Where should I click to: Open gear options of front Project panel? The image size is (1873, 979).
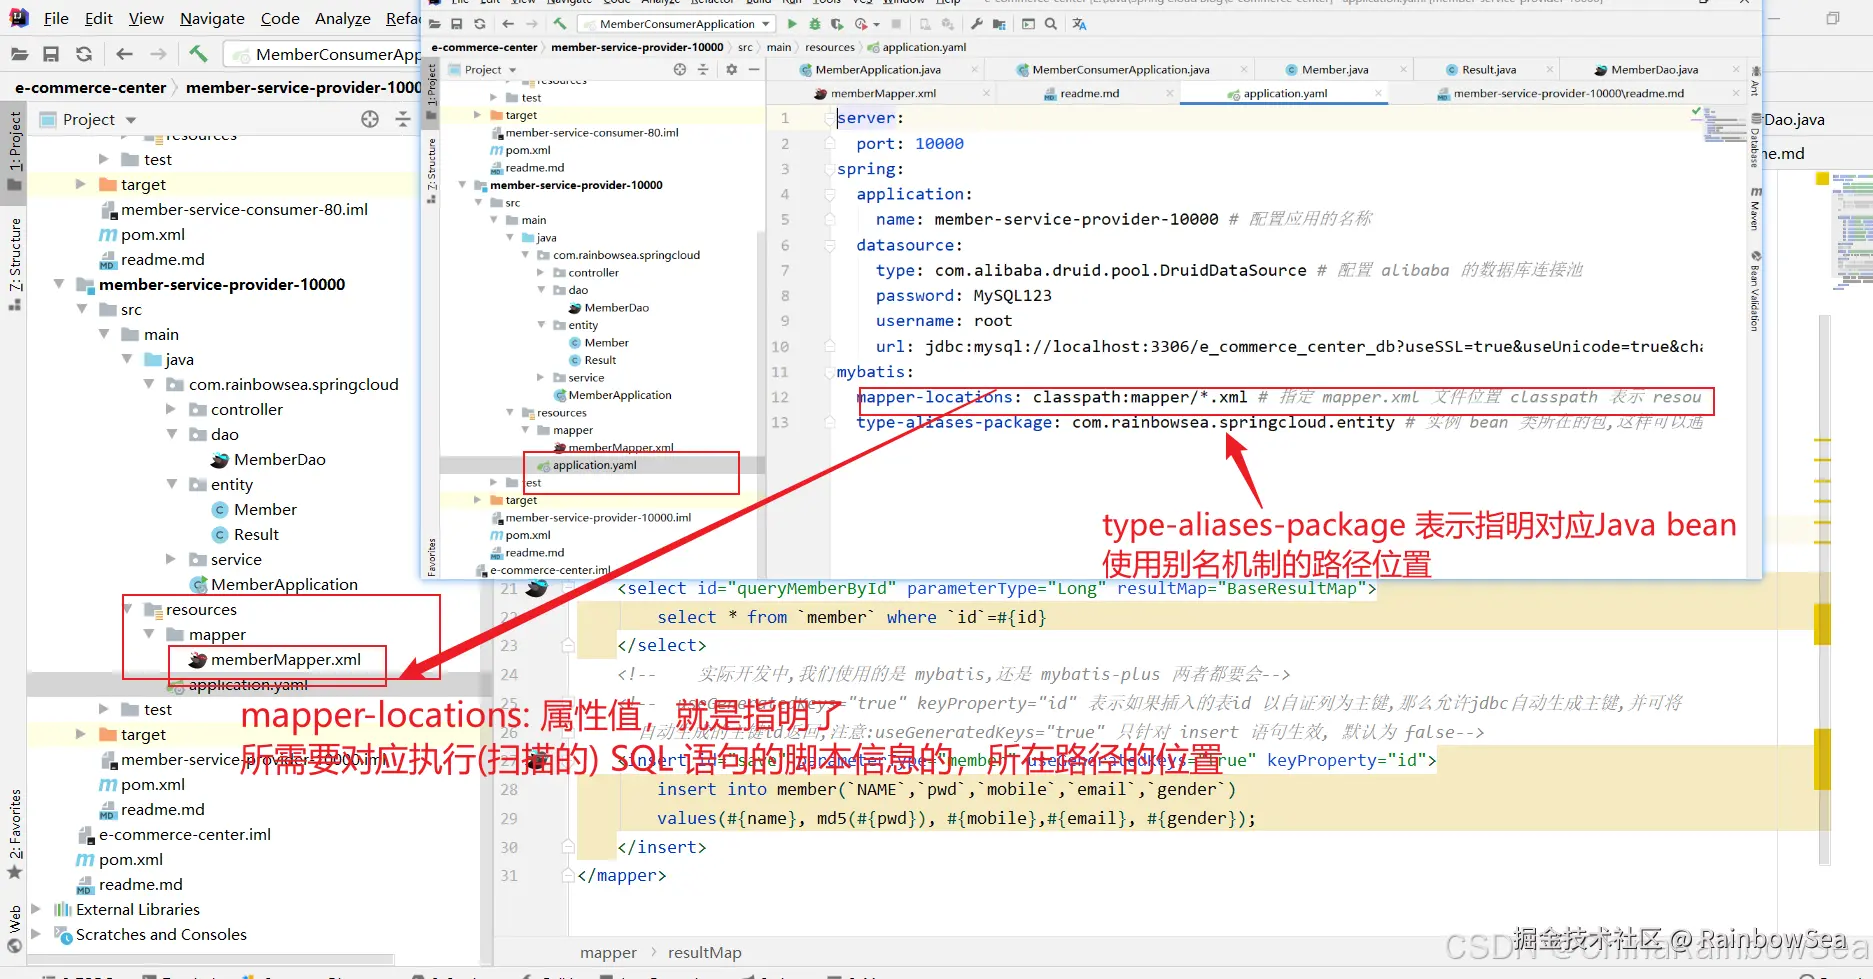point(731,70)
